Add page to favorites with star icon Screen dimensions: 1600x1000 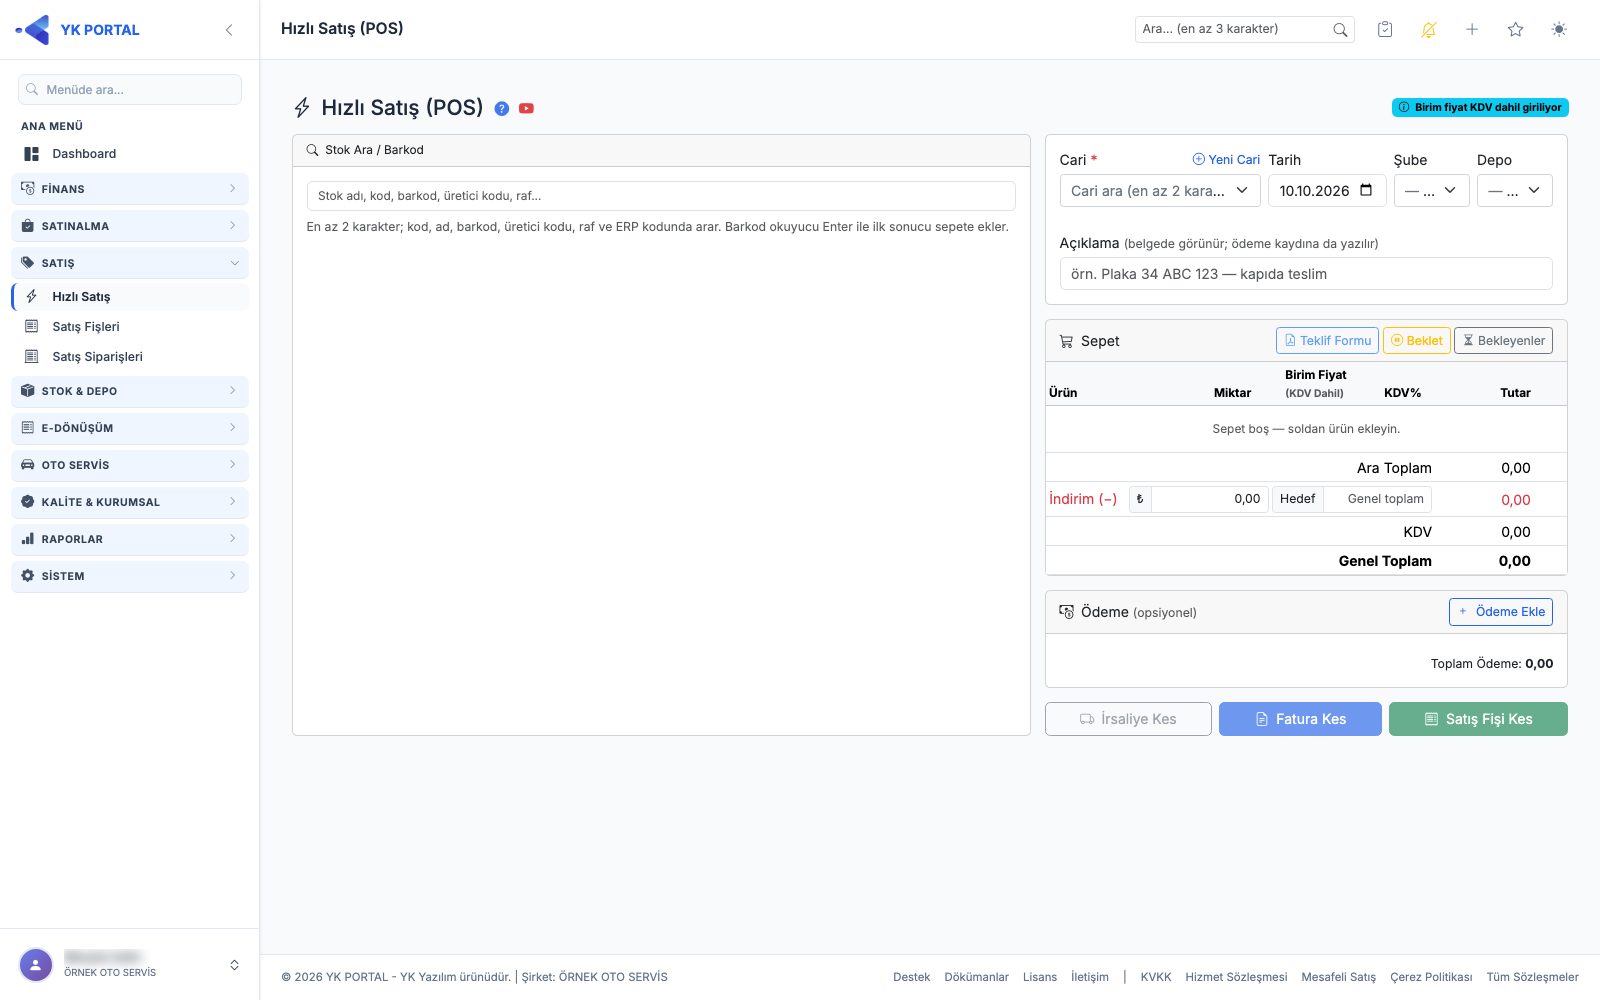[1515, 29]
